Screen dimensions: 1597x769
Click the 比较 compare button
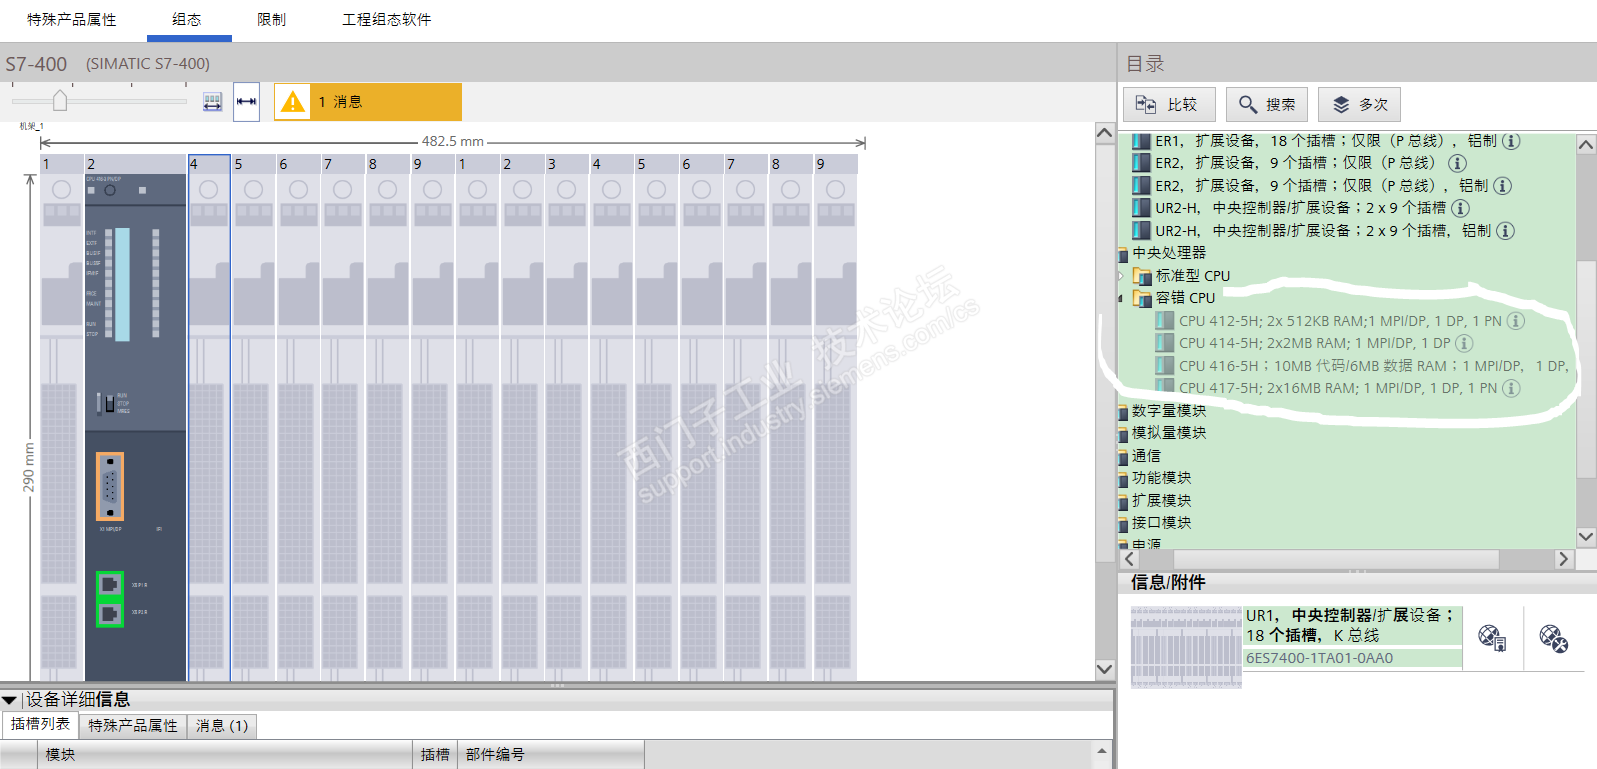click(1170, 104)
